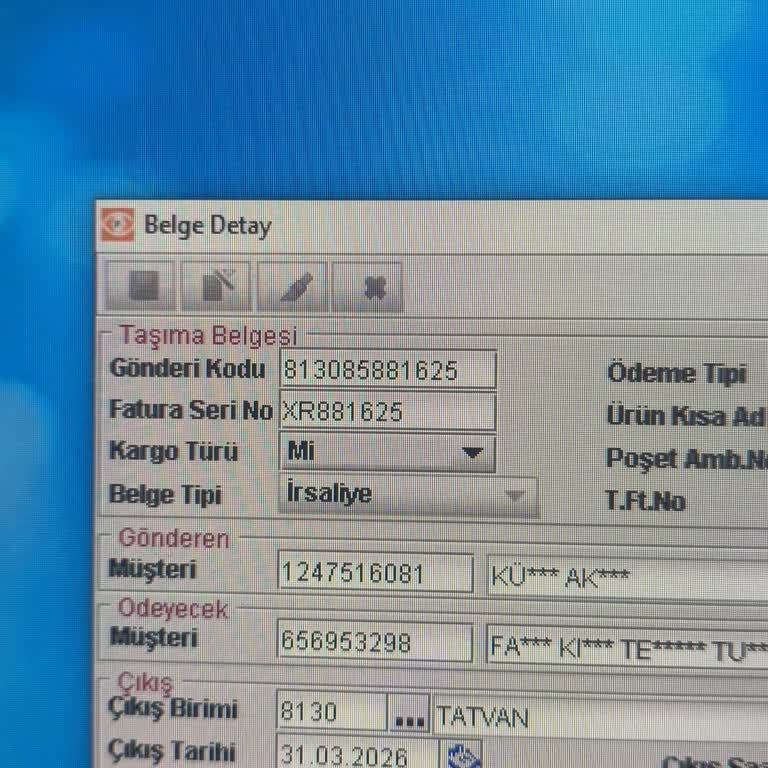Click the Ödeyecek Müşteri number field

[375, 642]
